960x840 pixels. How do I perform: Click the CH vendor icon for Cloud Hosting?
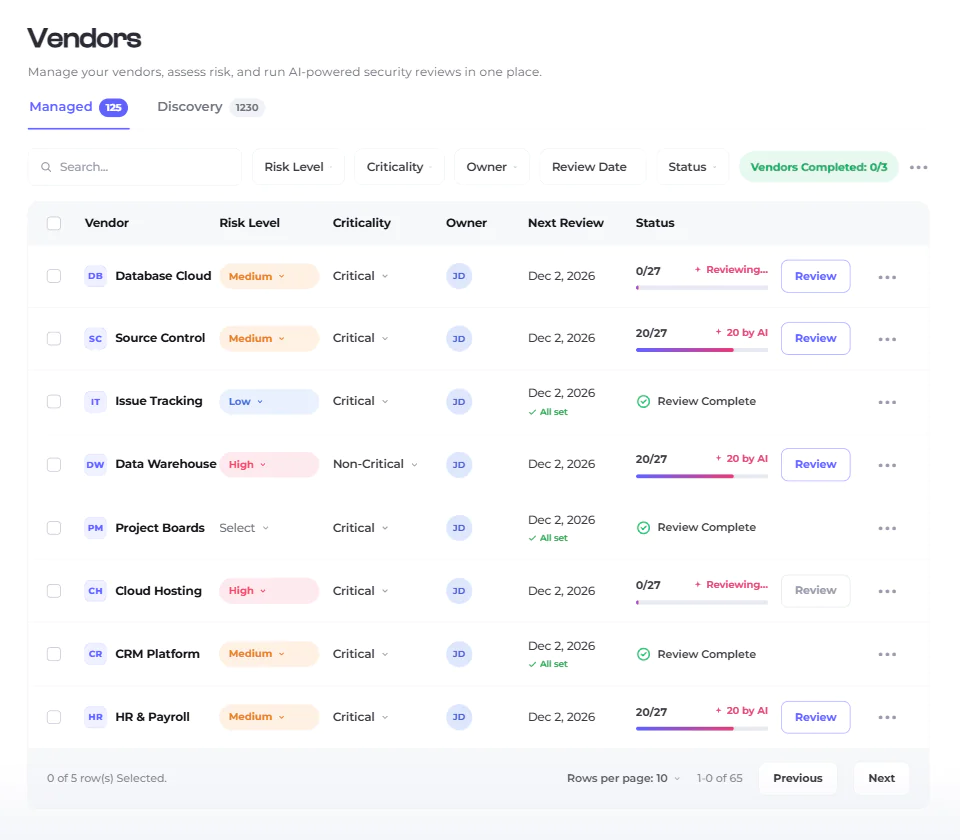click(96, 591)
